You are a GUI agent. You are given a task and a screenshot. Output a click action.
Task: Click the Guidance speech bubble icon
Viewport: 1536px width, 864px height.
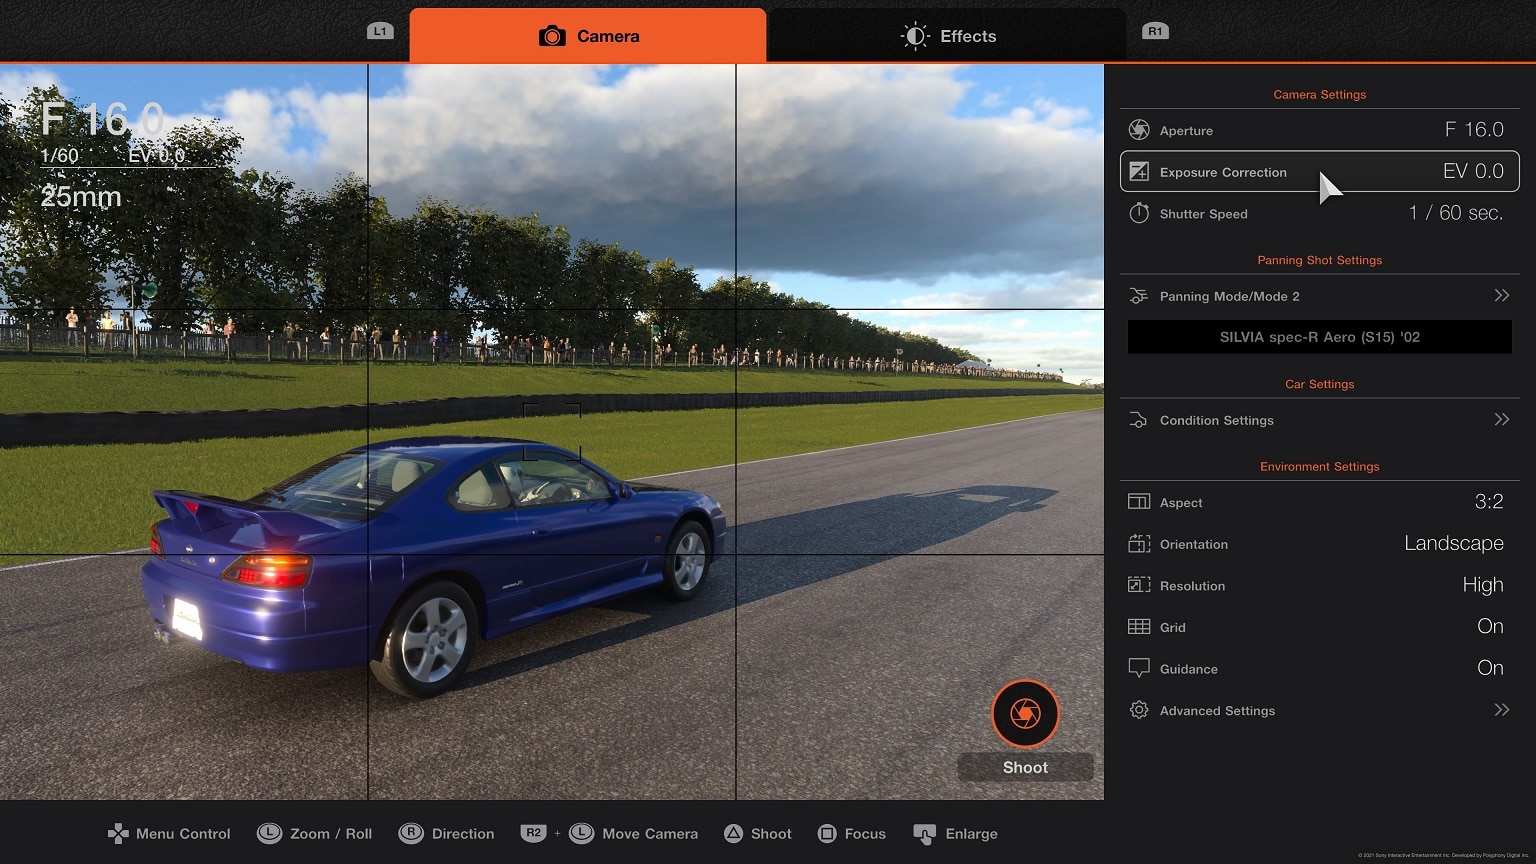pos(1139,668)
